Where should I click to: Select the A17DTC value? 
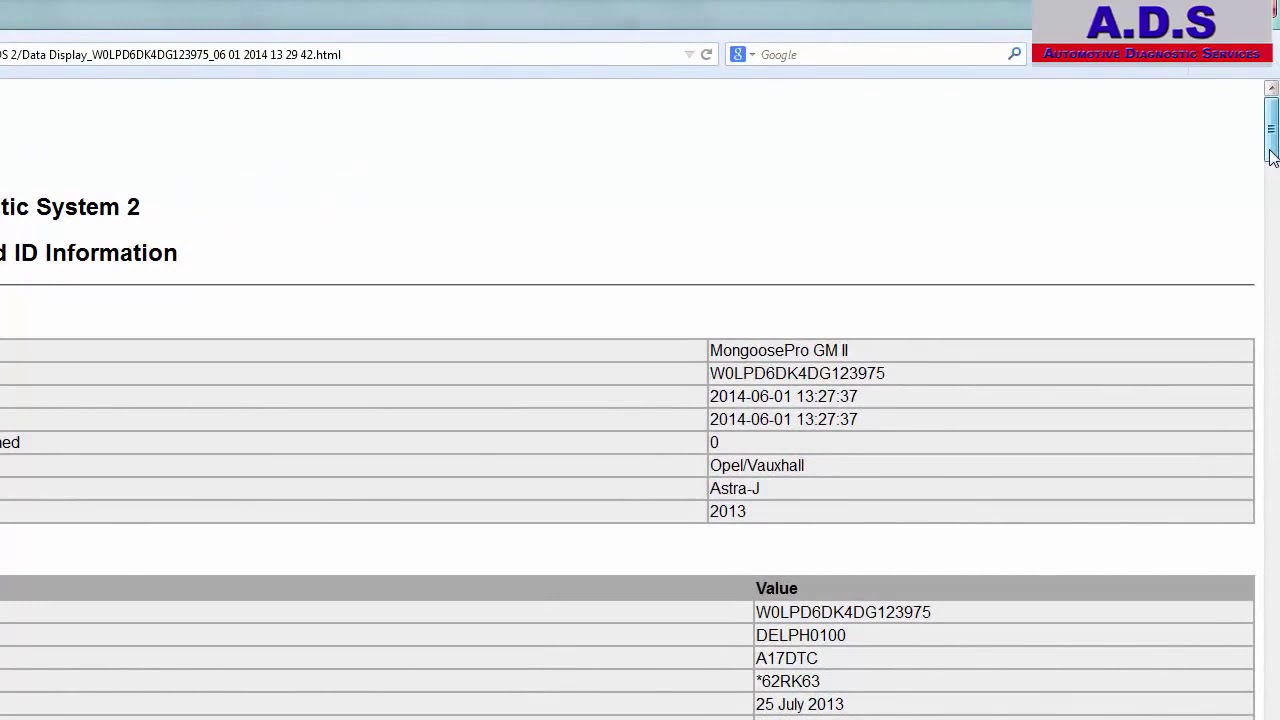pyautogui.click(x=1004, y=658)
